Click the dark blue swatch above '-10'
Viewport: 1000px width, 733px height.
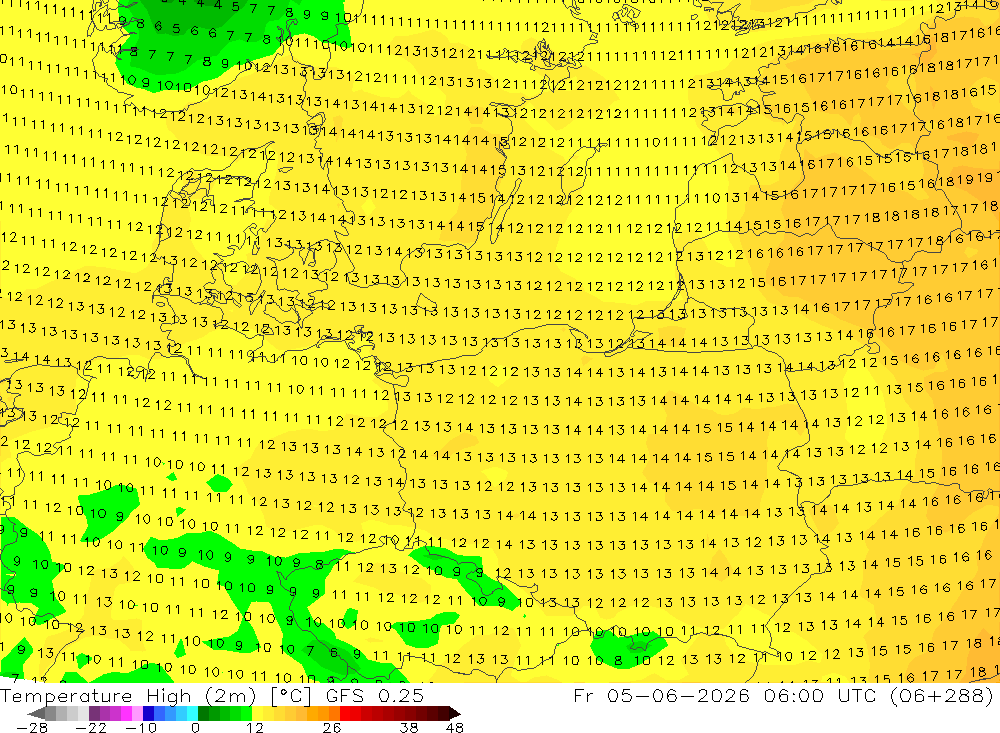pyautogui.click(x=149, y=713)
